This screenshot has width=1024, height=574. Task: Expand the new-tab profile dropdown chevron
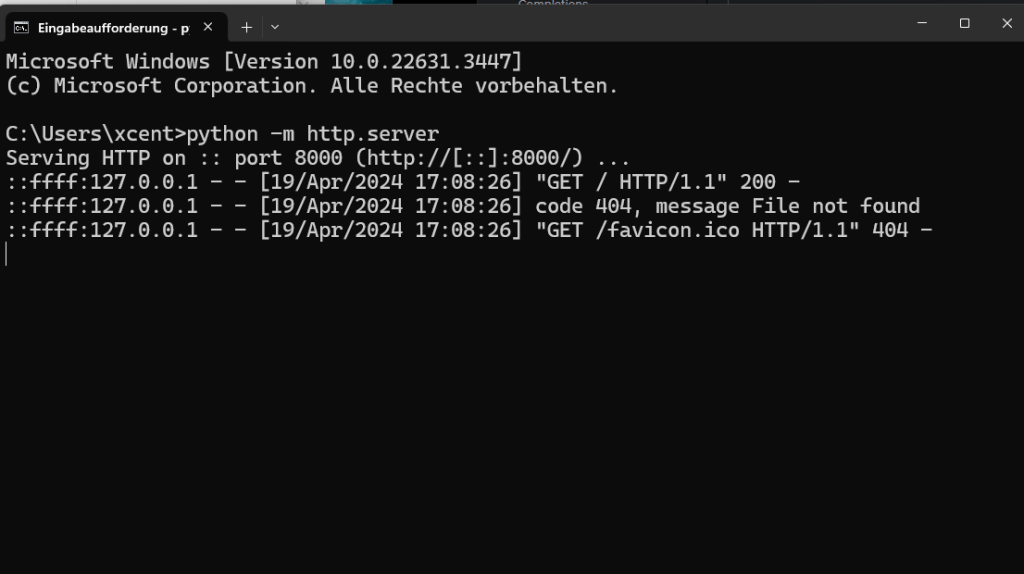[x=275, y=27]
